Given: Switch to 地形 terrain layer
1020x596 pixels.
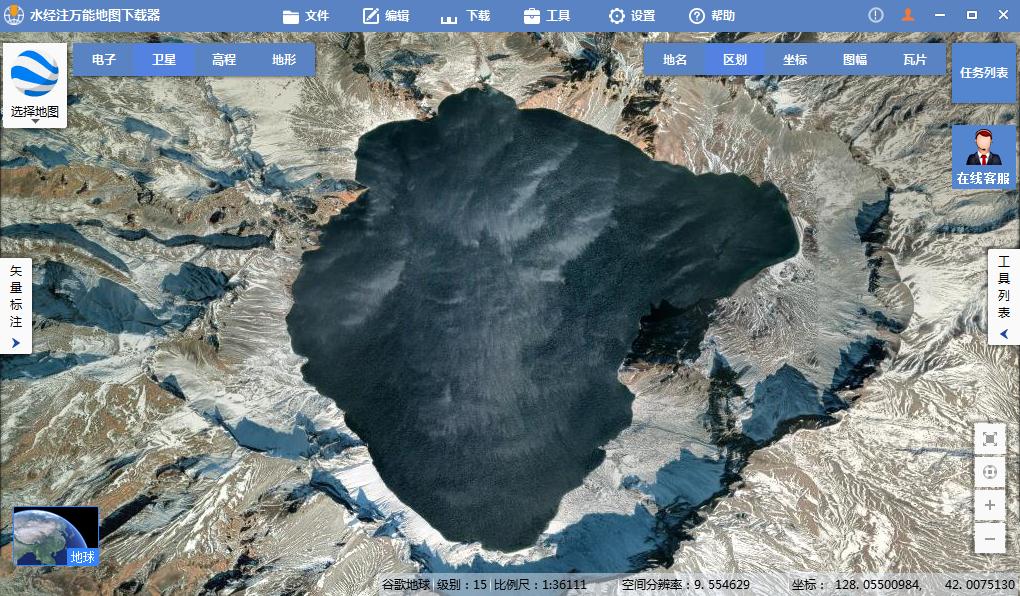Looking at the screenshot, I should click(284, 59).
